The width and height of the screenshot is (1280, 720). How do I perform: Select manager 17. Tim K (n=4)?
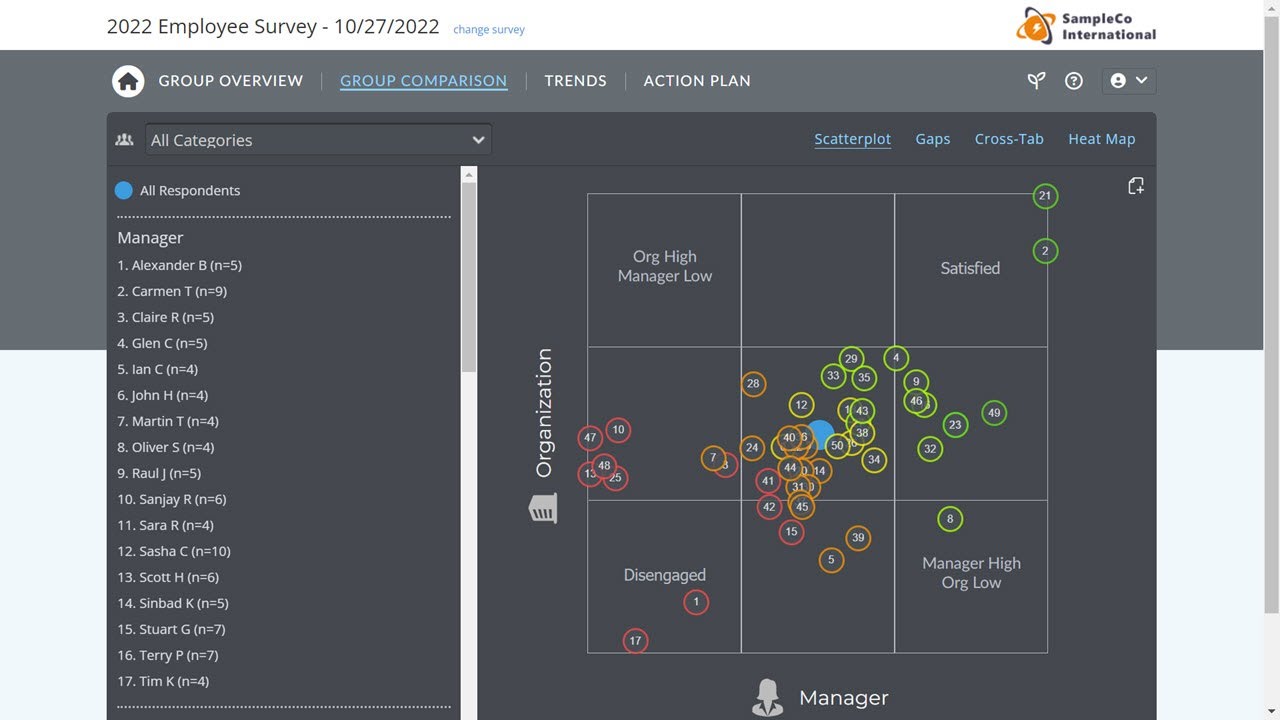(163, 681)
